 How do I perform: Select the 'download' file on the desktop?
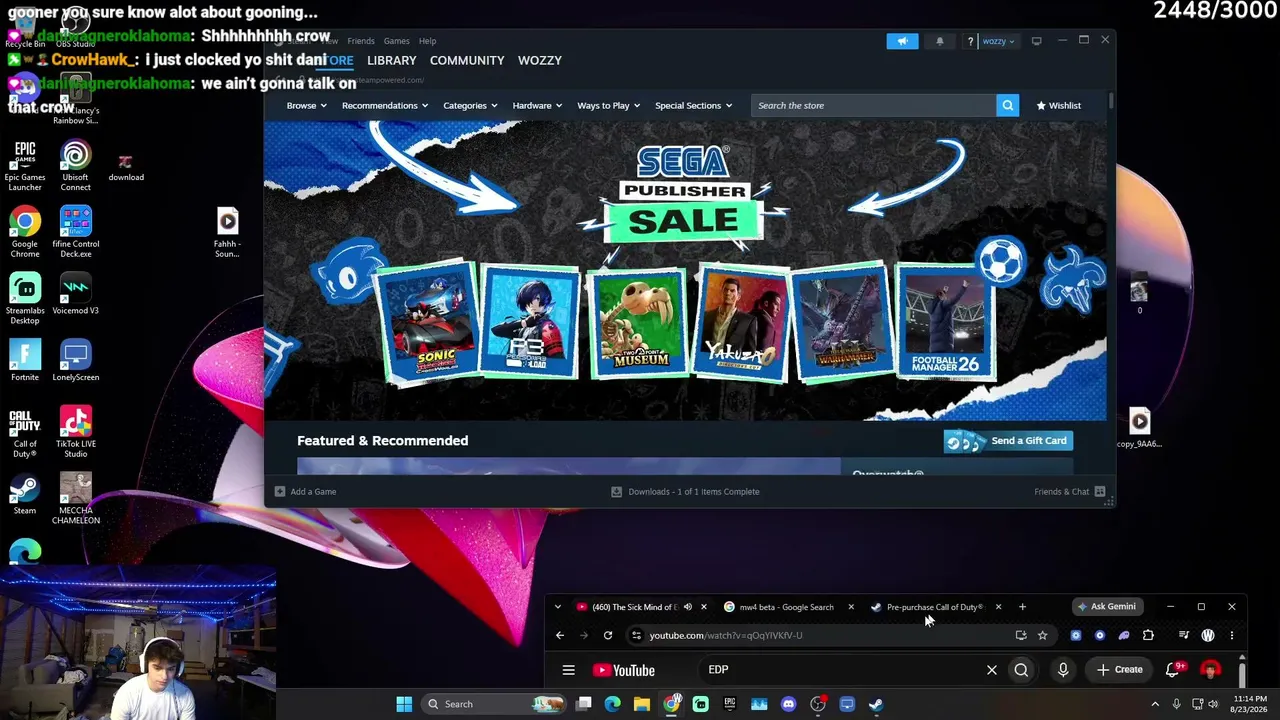126,166
